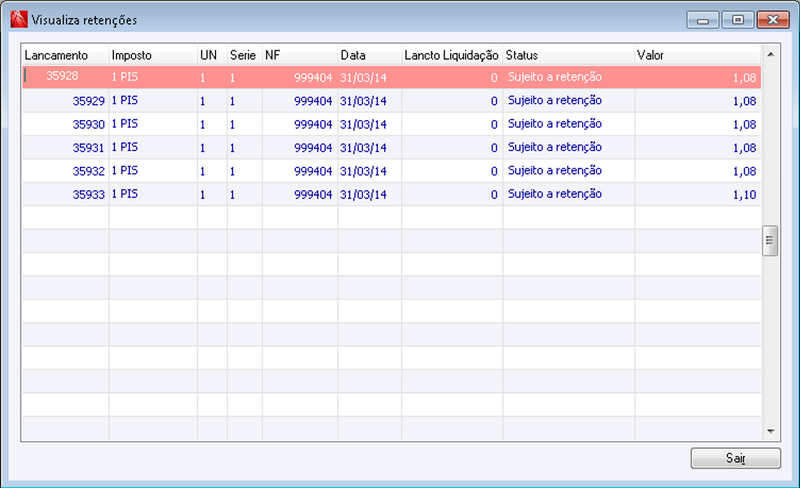Click the red application icon in title bar
Image resolution: width=800 pixels, height=488 pixels.
pyautogui.click(x=19, y=19)
